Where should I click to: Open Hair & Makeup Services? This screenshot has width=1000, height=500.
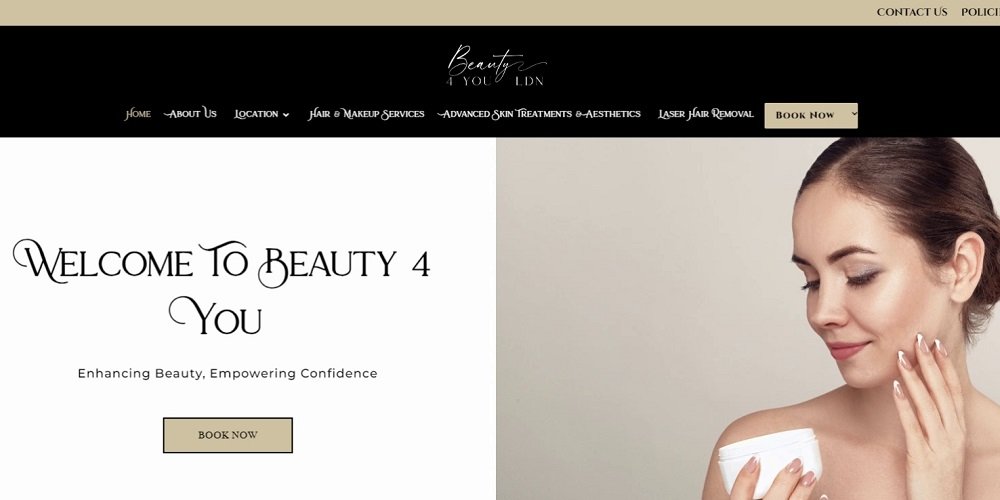(x=366, y=114)
